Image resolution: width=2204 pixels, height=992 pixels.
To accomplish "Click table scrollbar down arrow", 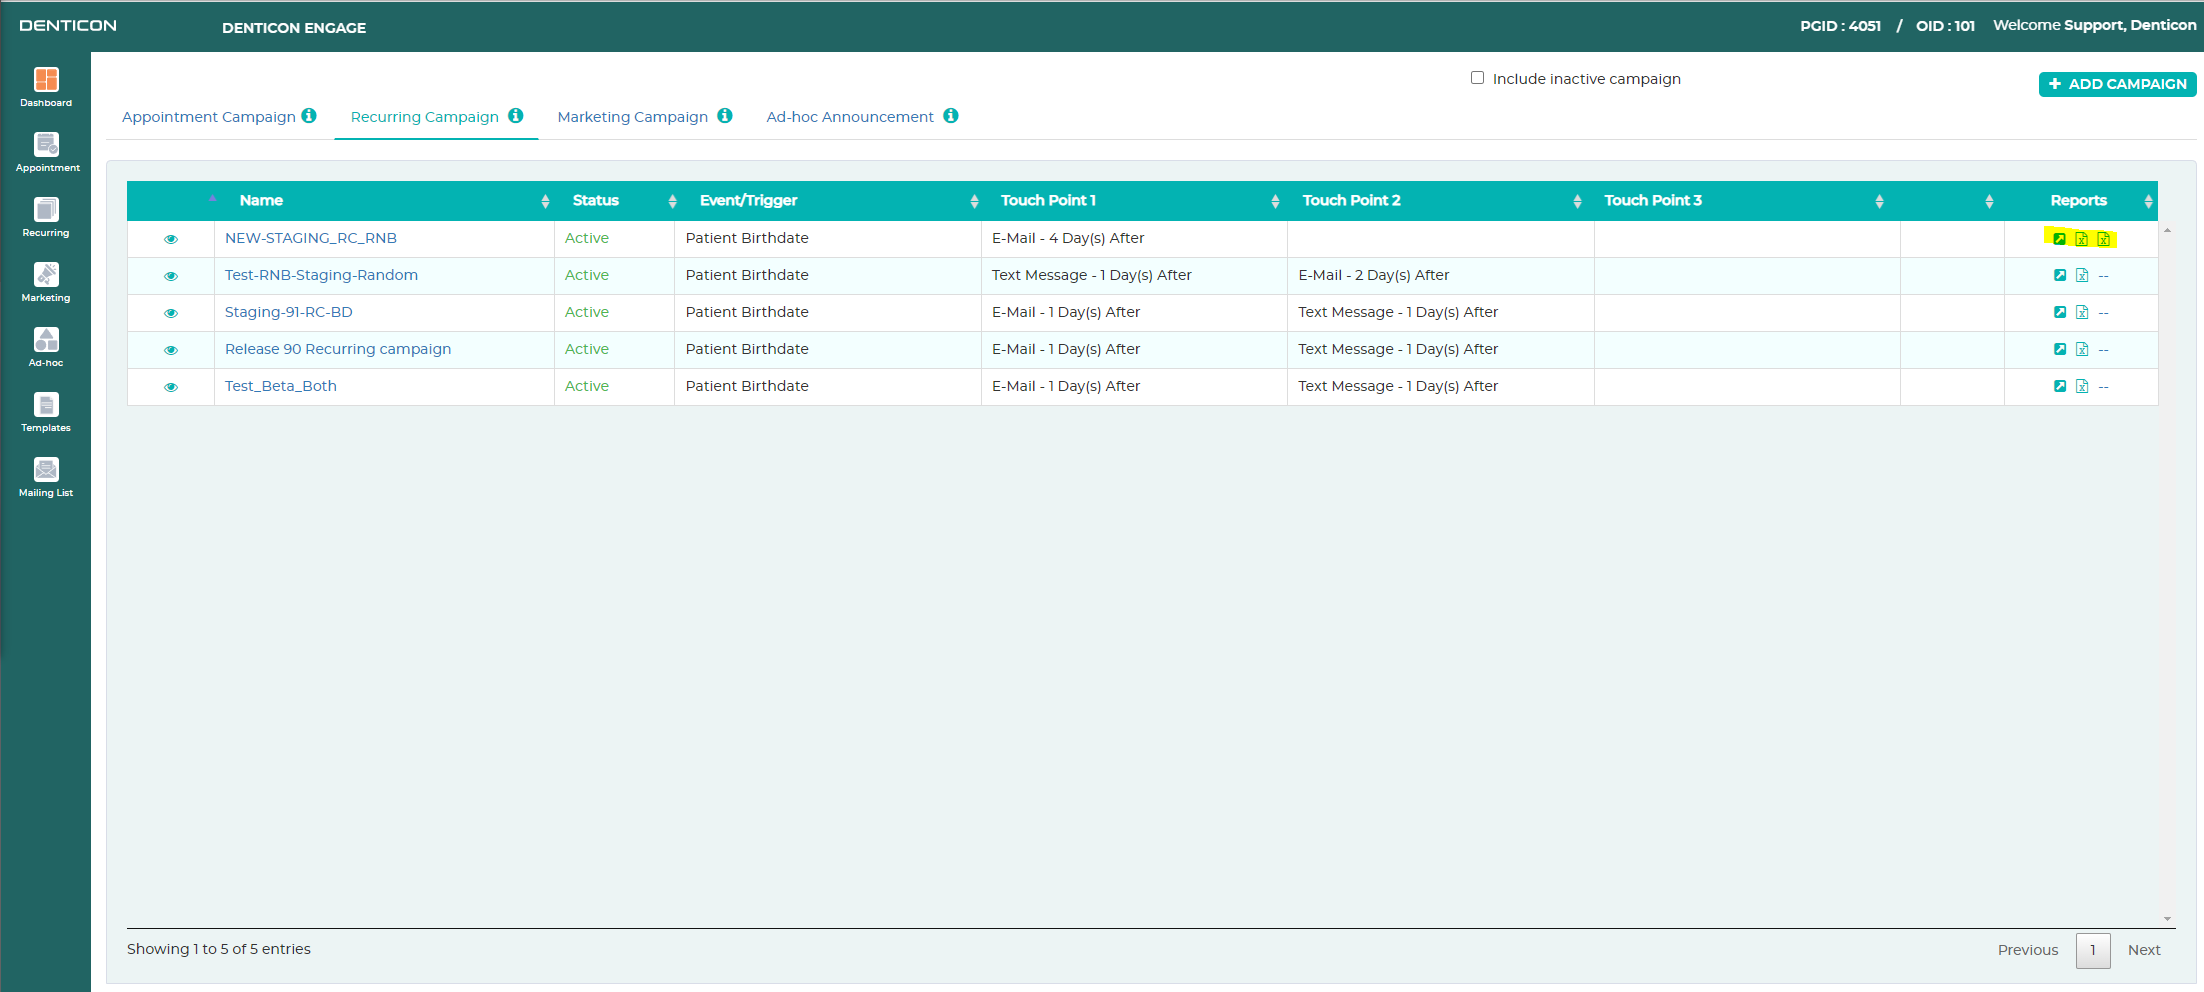I will tap(2167, 918).
